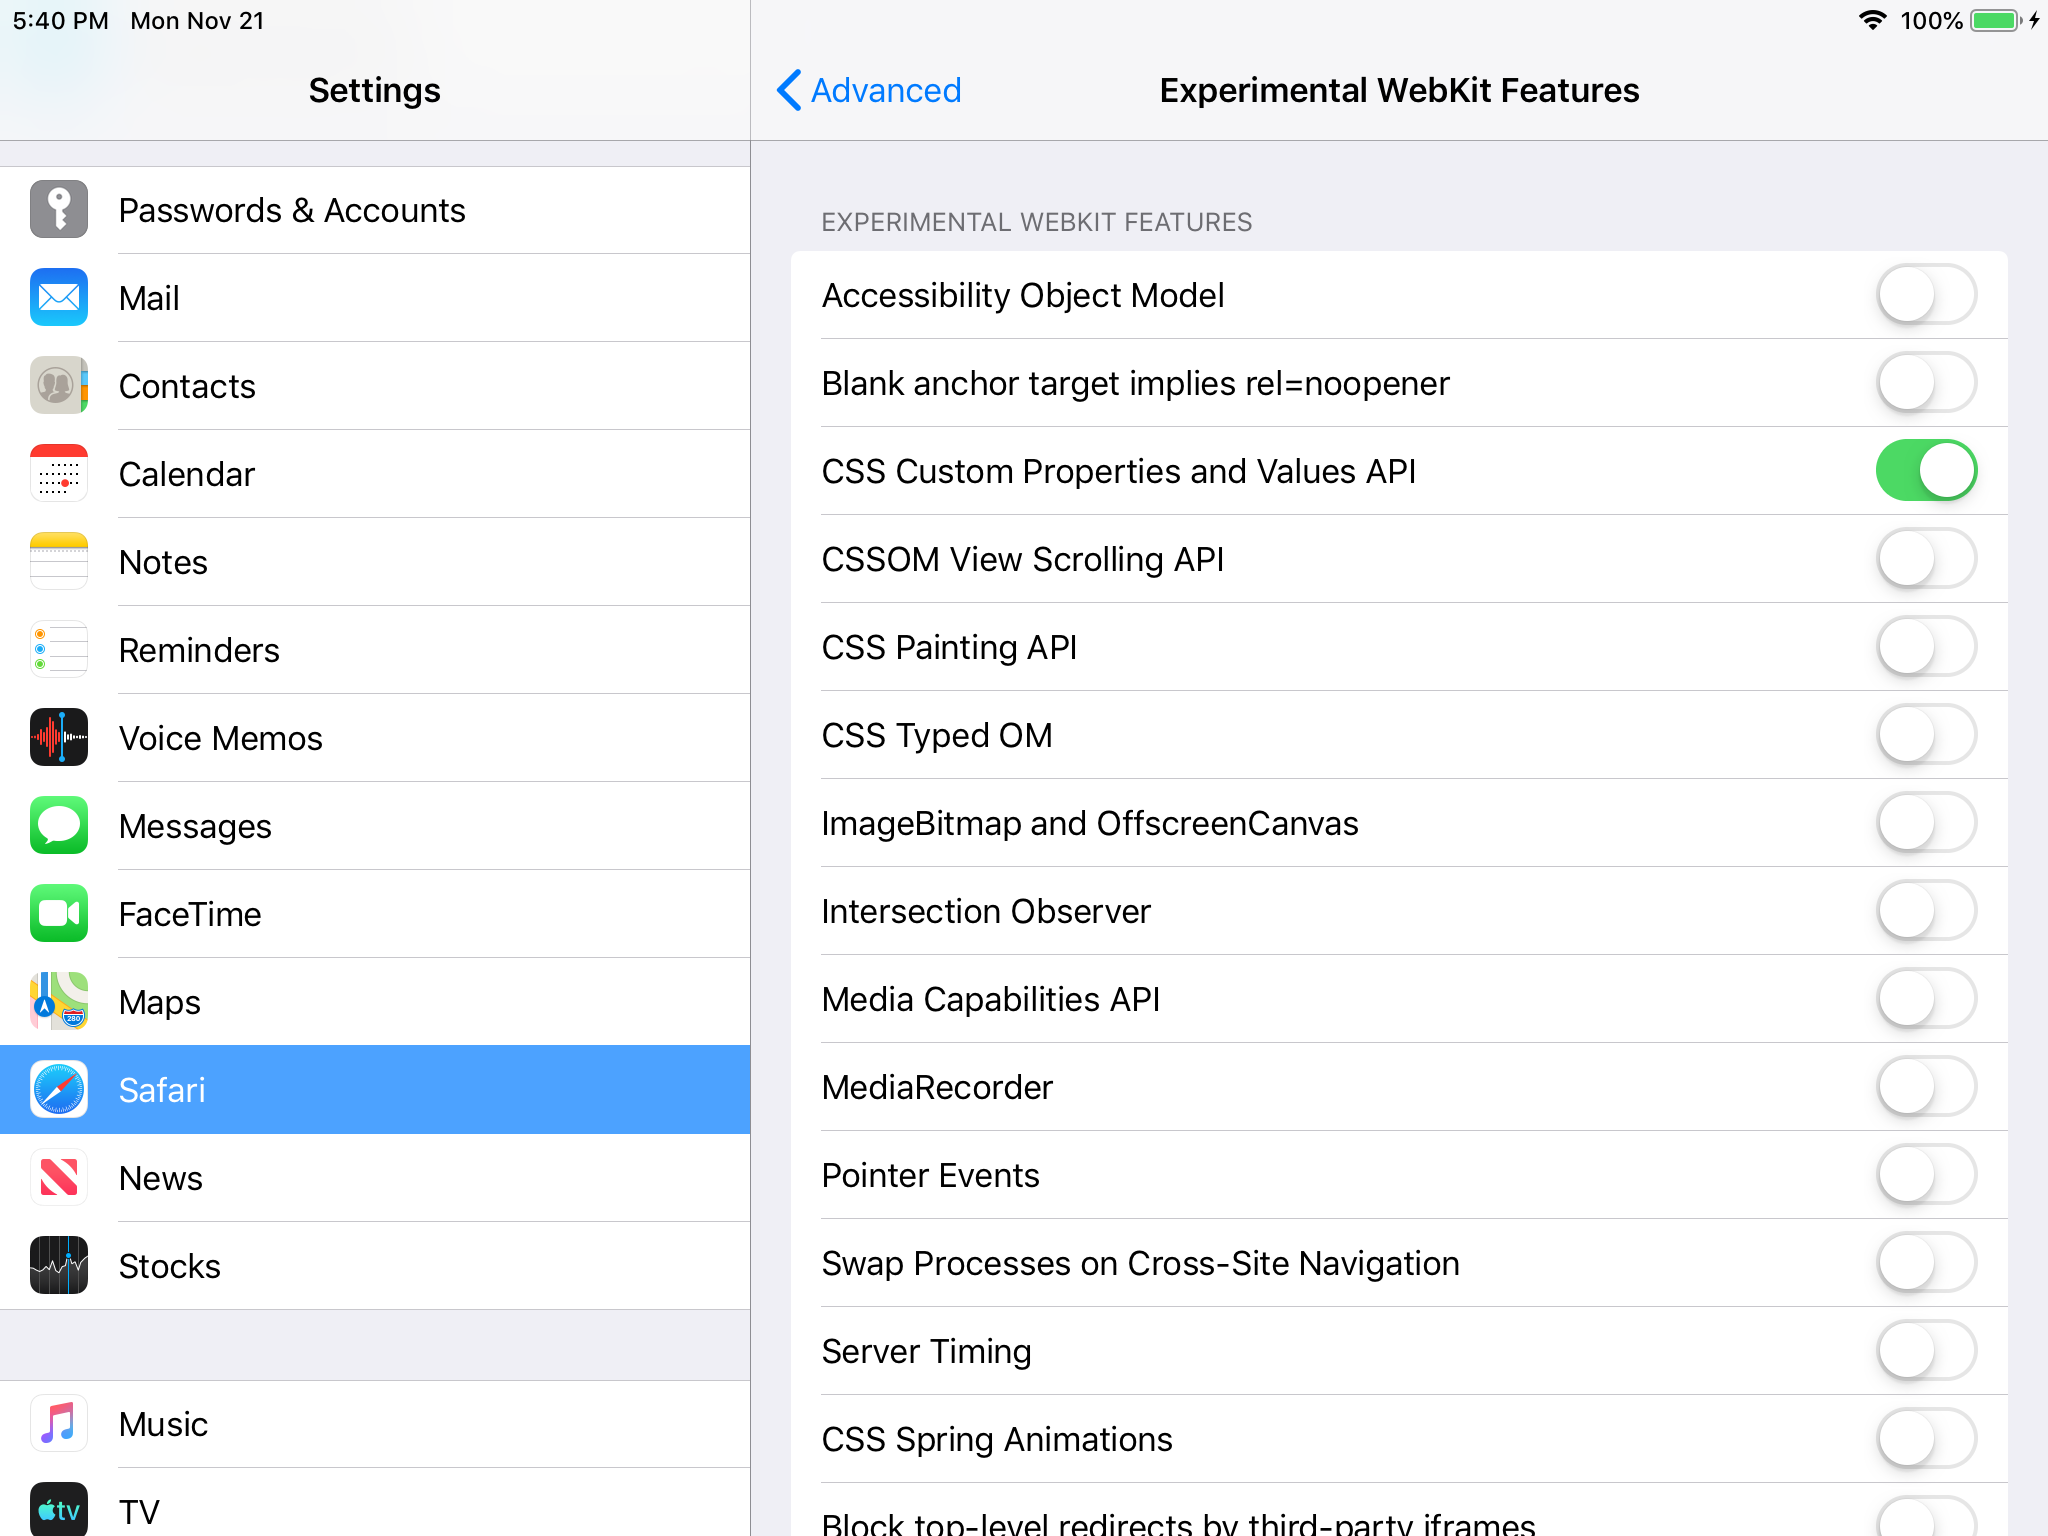Select the Safari compass icon
Viewport: 2048px width, 1536px height.
[x=59, y=1089]
